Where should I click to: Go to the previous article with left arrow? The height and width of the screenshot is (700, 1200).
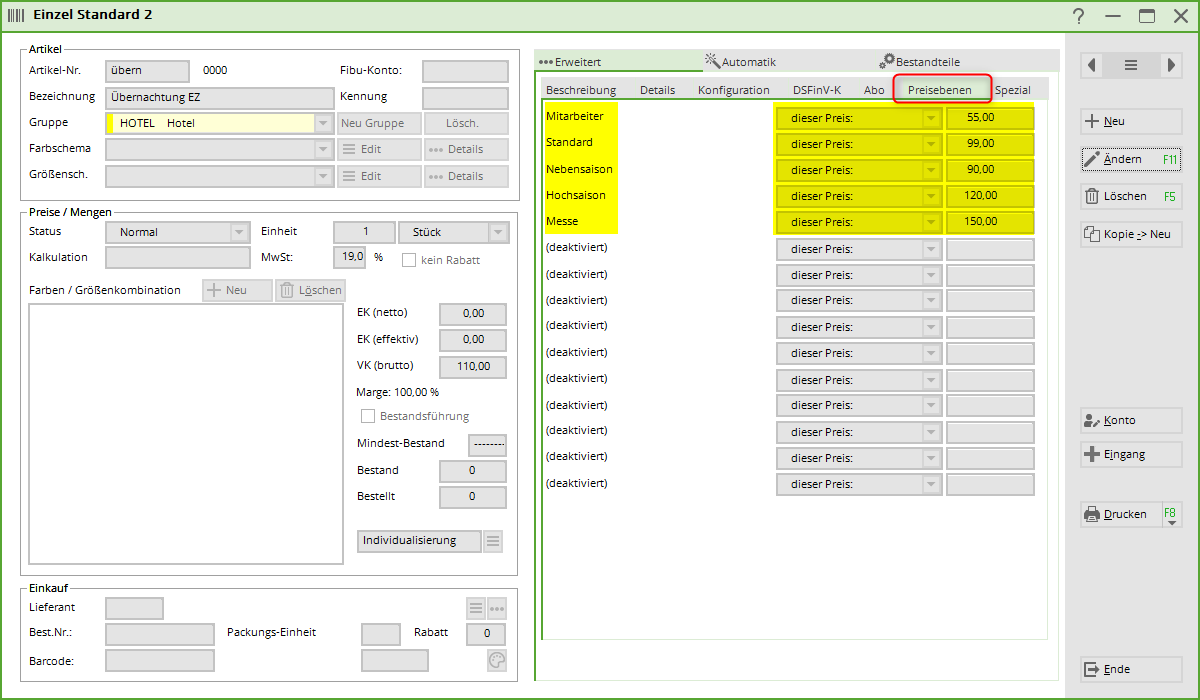tap(1092, 65)
